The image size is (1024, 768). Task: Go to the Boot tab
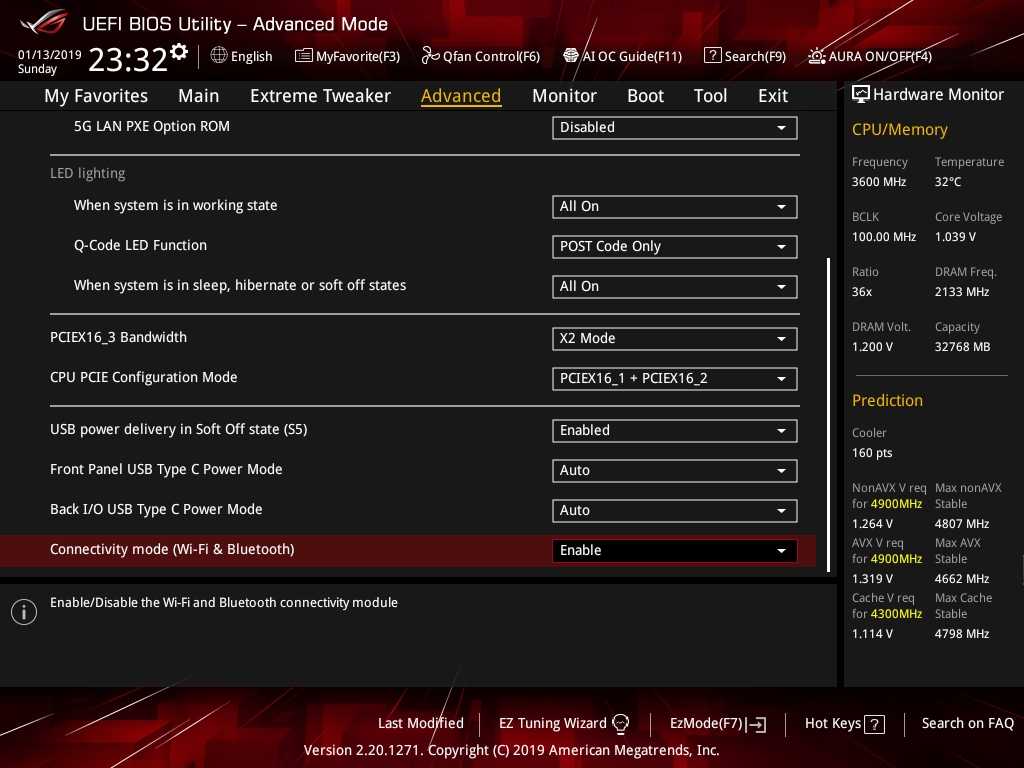[x=645, y=96]
